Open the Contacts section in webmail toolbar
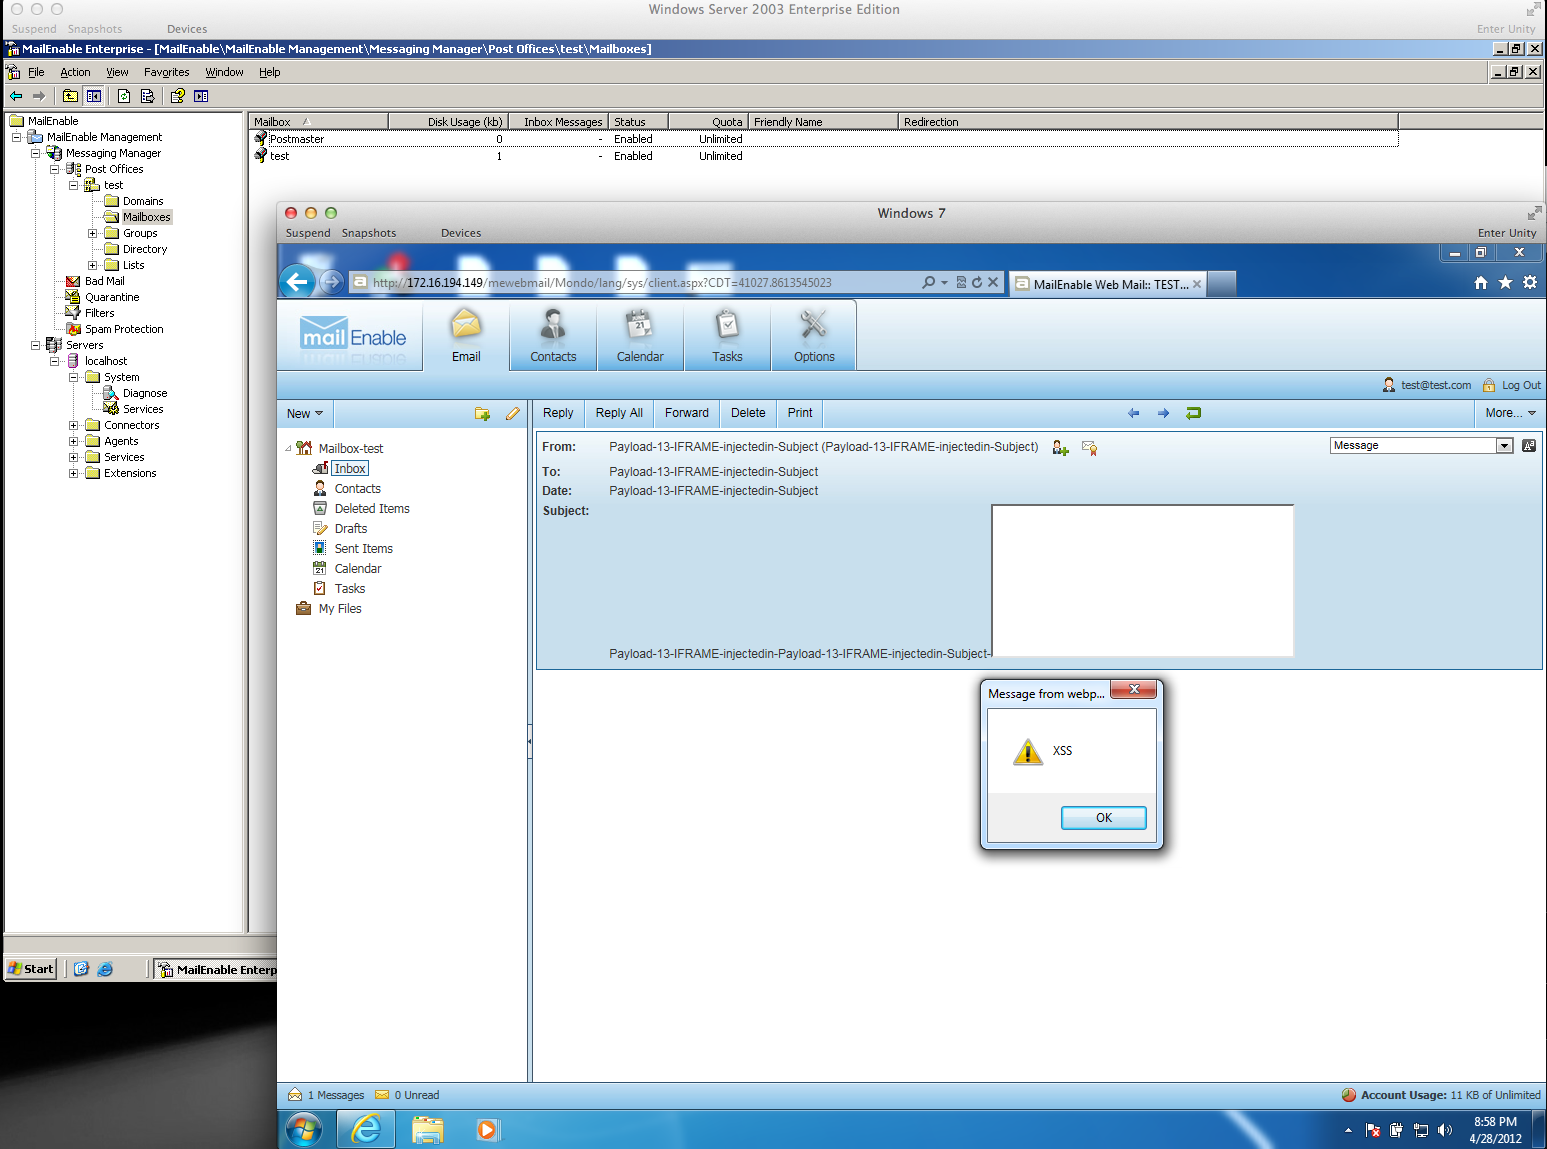 coord(553,336)
